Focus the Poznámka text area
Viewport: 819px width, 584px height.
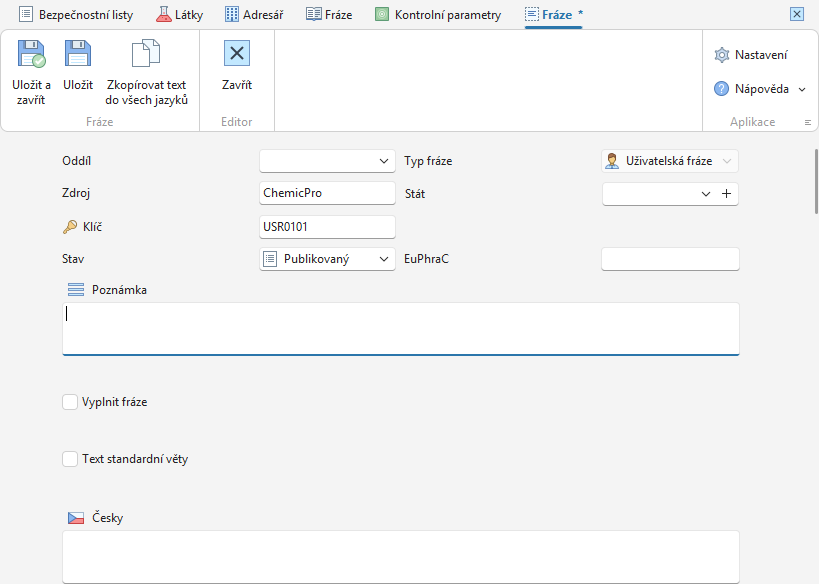click(401, 329)
